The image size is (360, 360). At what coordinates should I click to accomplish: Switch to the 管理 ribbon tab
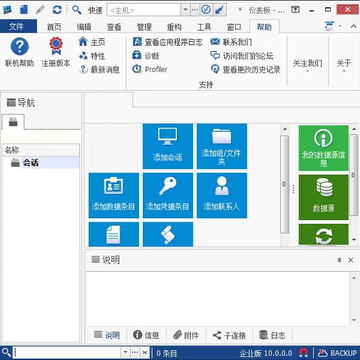point(144,27)
